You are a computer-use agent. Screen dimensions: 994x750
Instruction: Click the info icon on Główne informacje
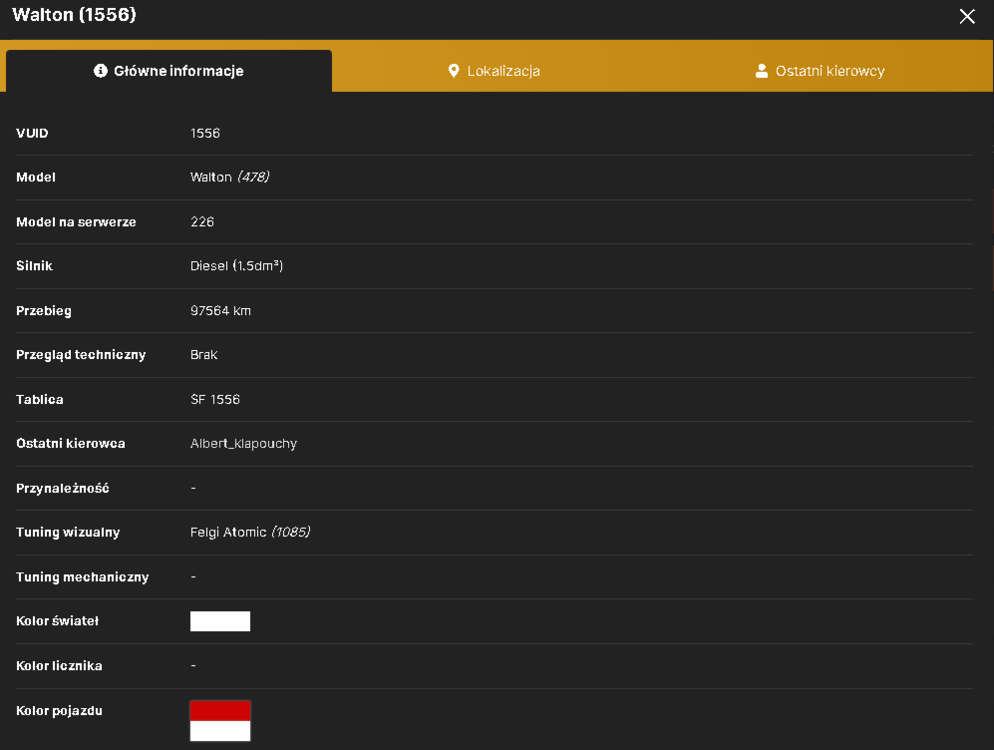[x=100, y=70]
